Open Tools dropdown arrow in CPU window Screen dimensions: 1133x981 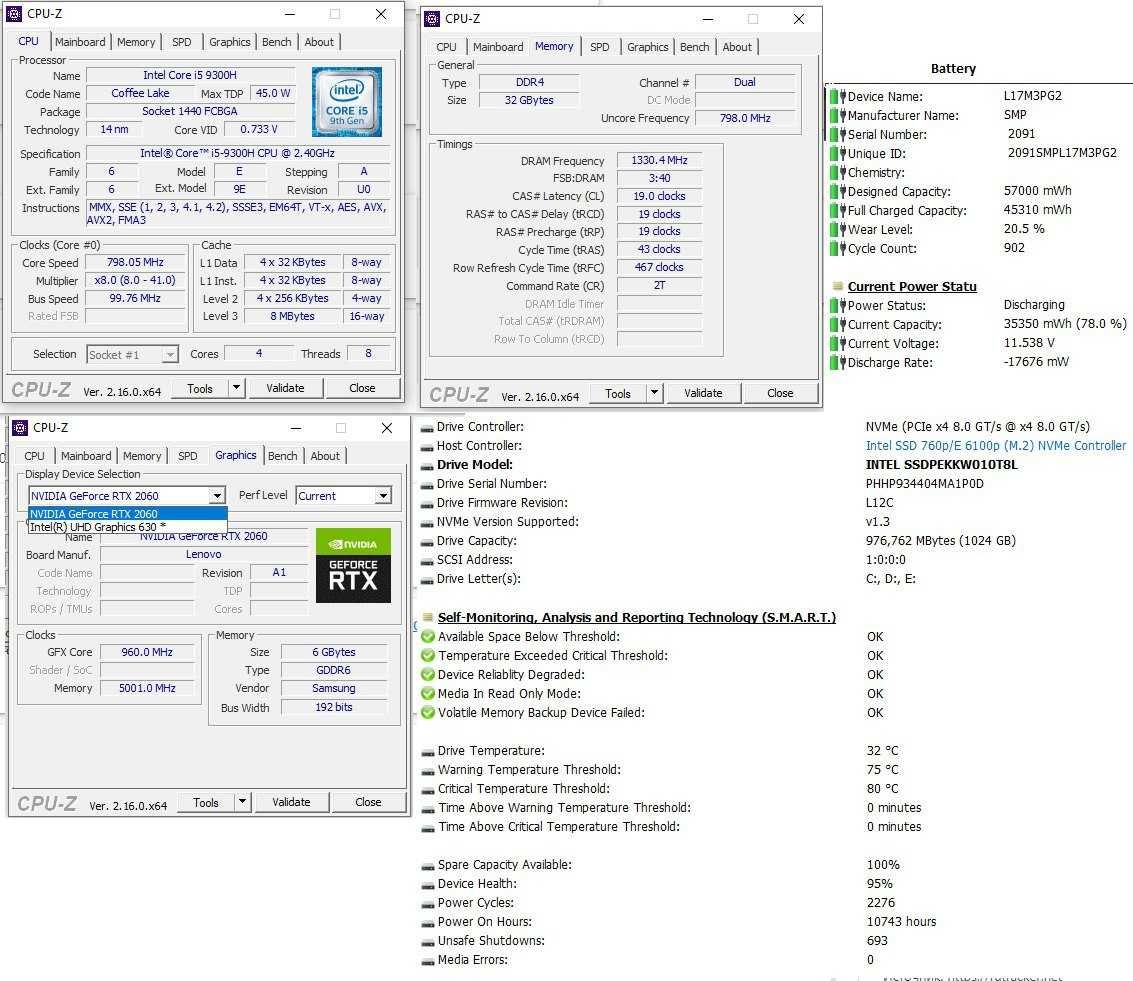pos(236,388)
